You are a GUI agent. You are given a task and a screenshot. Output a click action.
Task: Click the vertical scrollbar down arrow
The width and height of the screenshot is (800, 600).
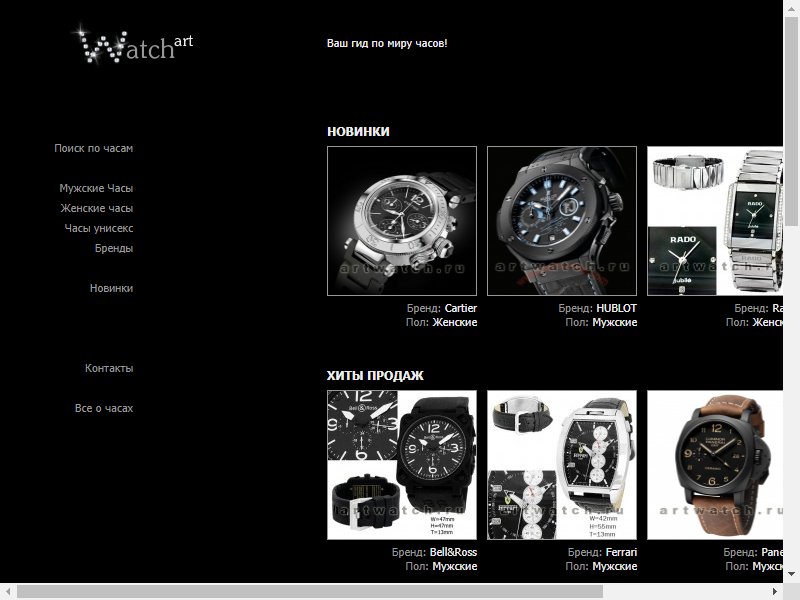pos(791,574)
